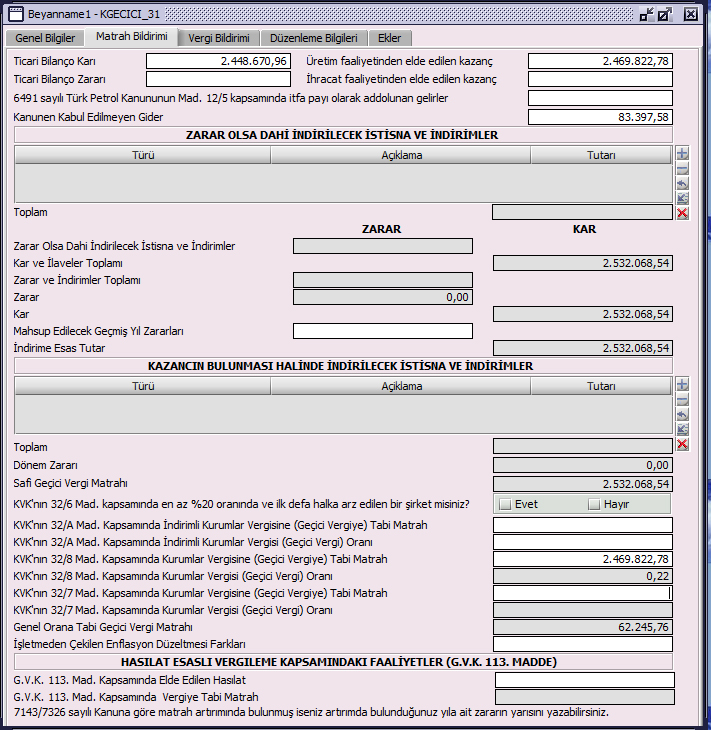Focus G.V.K. 113 Elde Edilen Hasılat field

pos(585,680)
